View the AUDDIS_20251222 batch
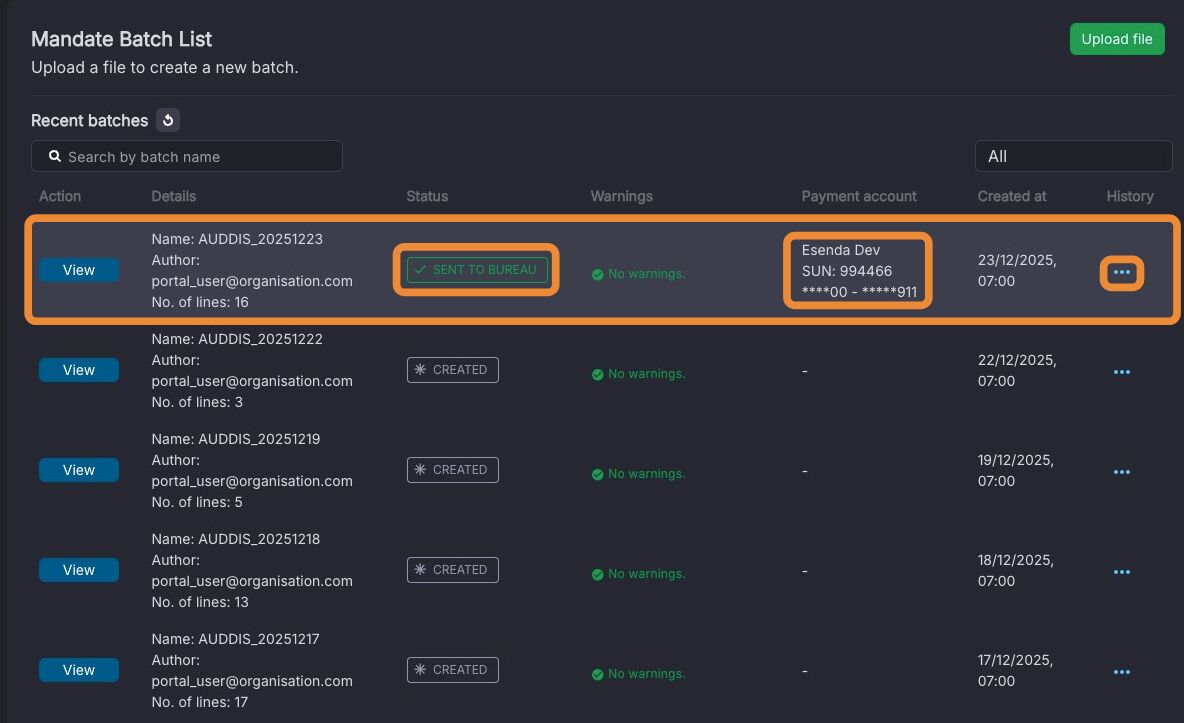 tap(79, 370)
